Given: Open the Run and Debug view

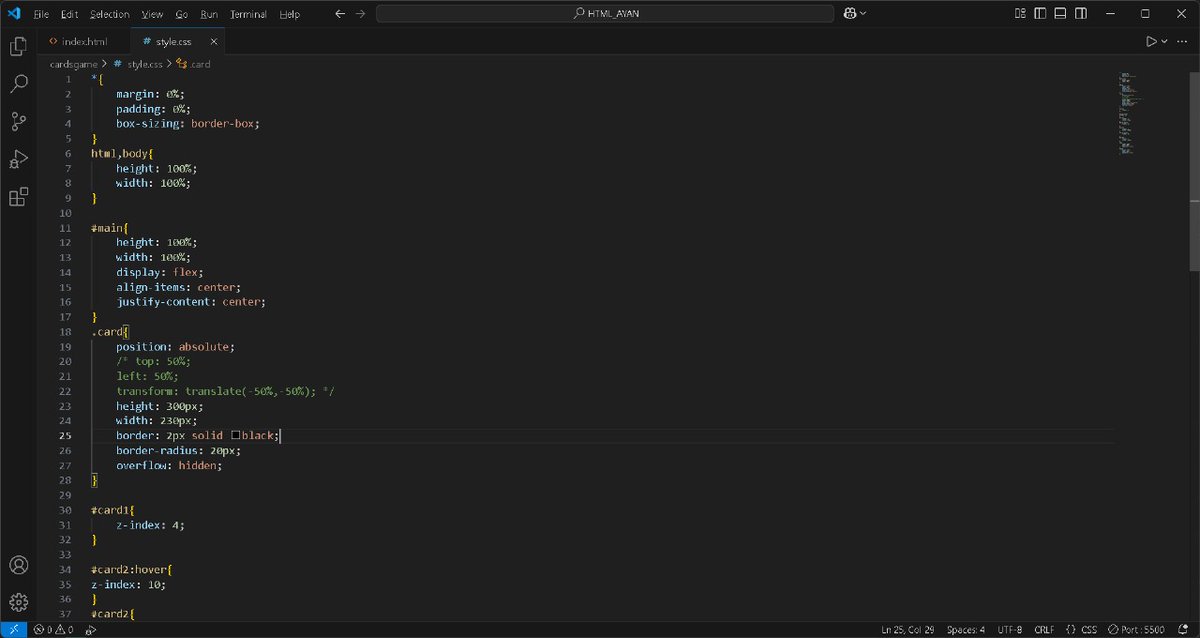Looking at the screenshot, I should pos(18,160).
